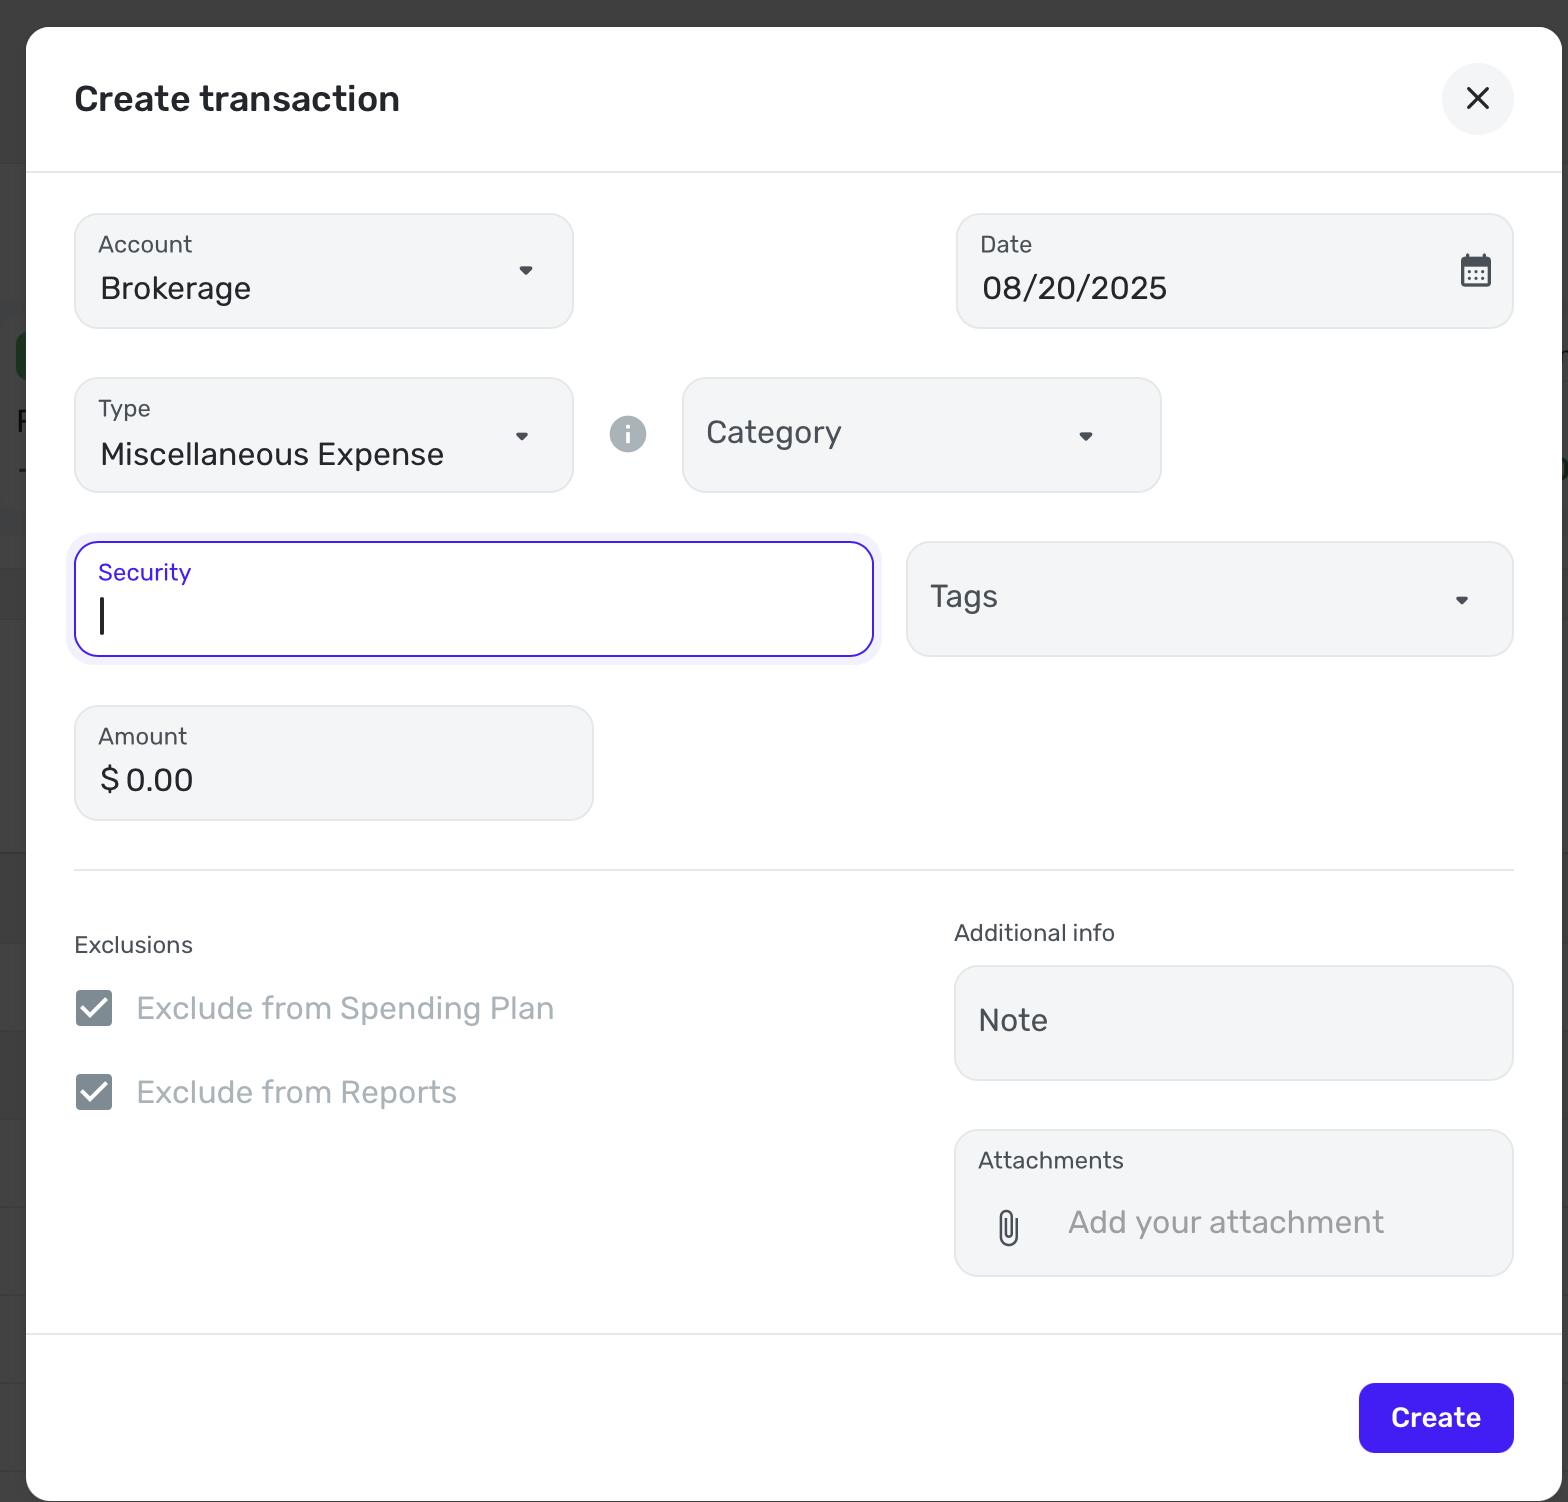The height and width of the screenshot is (1502, 1568).
Task: Click the Note text field
Action: (1232, 1022)
